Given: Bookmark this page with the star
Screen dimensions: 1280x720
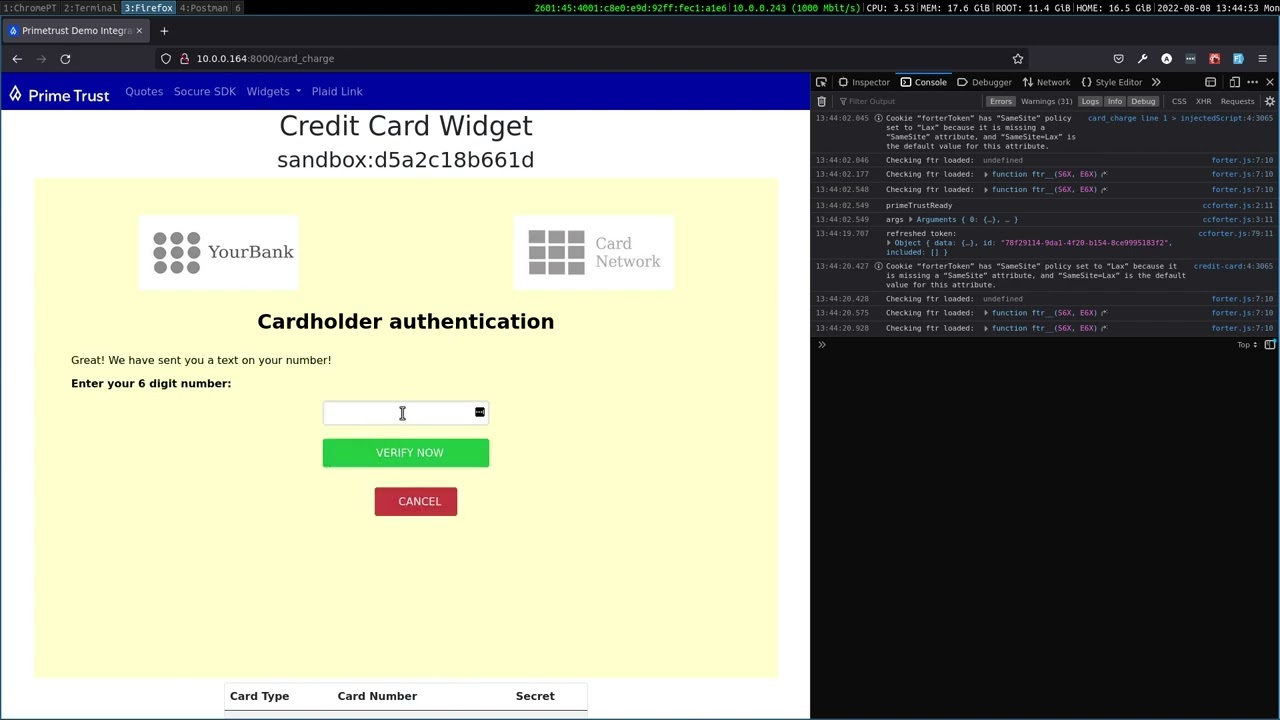Looking at the screenshot, I should click(x=1018, y=59).
